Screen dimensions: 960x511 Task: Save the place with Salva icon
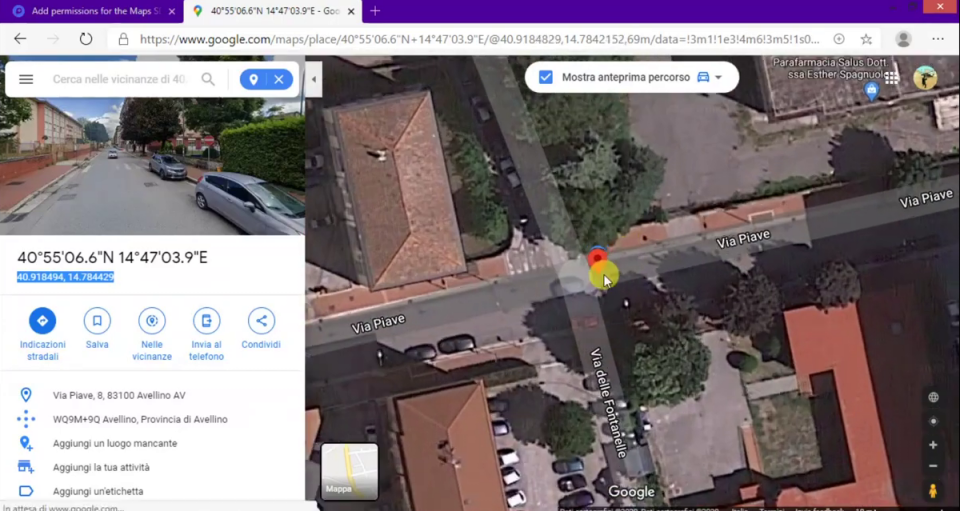tap(97, 321)
